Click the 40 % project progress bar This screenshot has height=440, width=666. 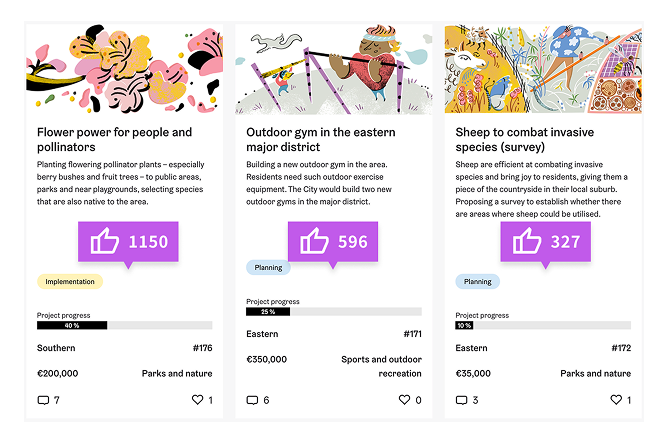124,325
